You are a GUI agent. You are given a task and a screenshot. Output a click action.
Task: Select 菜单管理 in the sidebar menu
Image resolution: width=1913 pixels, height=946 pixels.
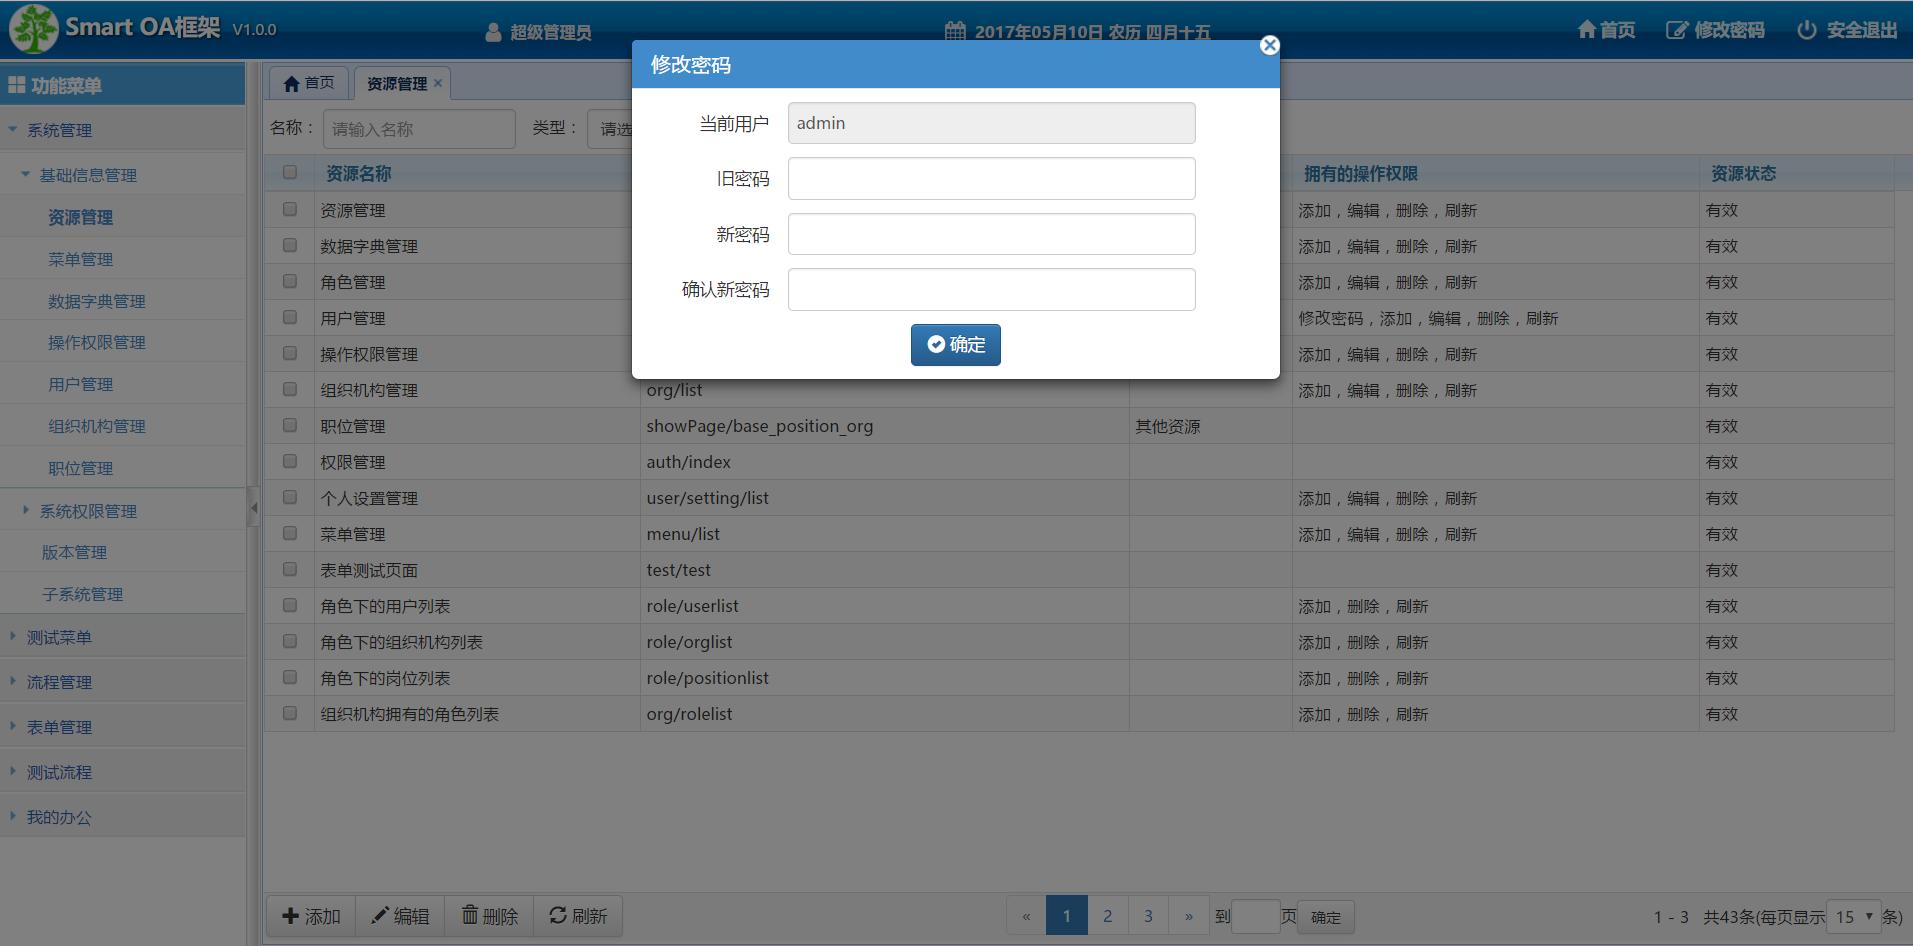pyautogui.click(x=81, y=259)
